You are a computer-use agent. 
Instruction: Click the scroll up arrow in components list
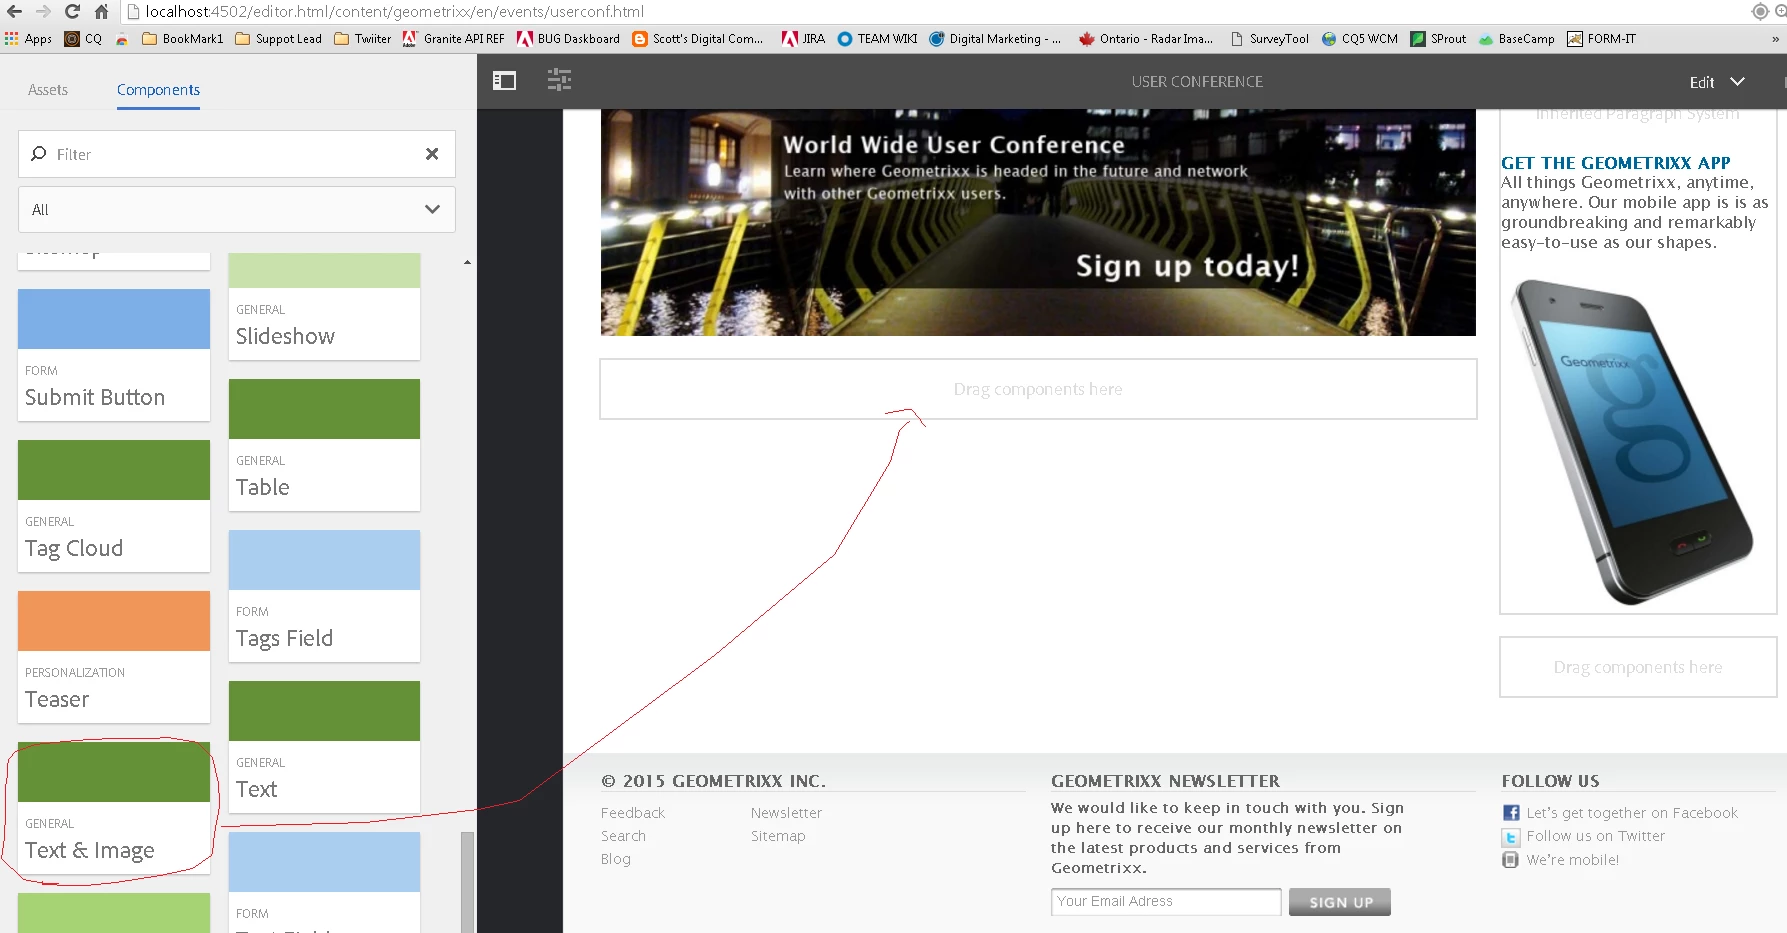pos(467,262)
